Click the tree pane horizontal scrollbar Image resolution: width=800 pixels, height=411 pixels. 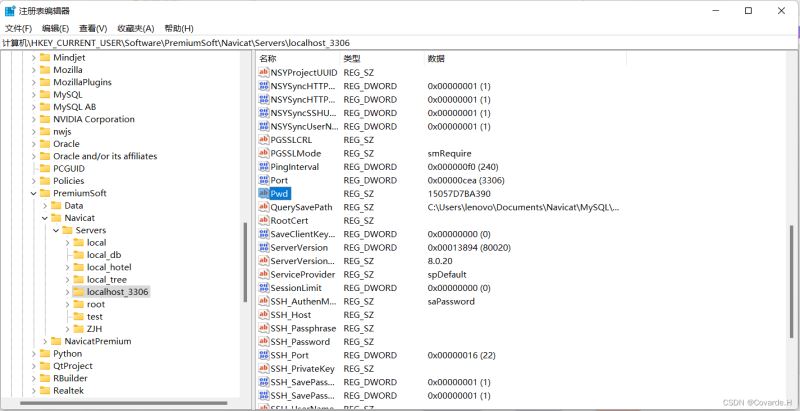122,403
